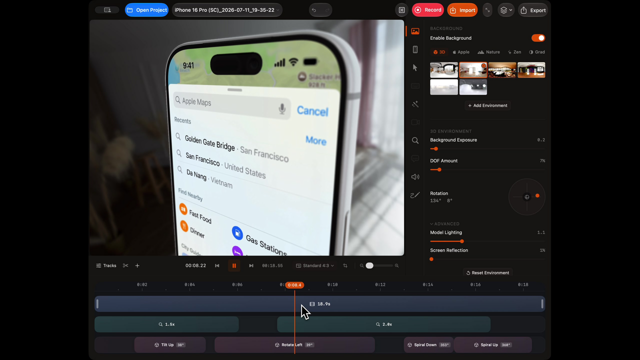Screen dimensions: 640x360
Task: Select the 2.0x zoom clip
Action: point(384,324)
